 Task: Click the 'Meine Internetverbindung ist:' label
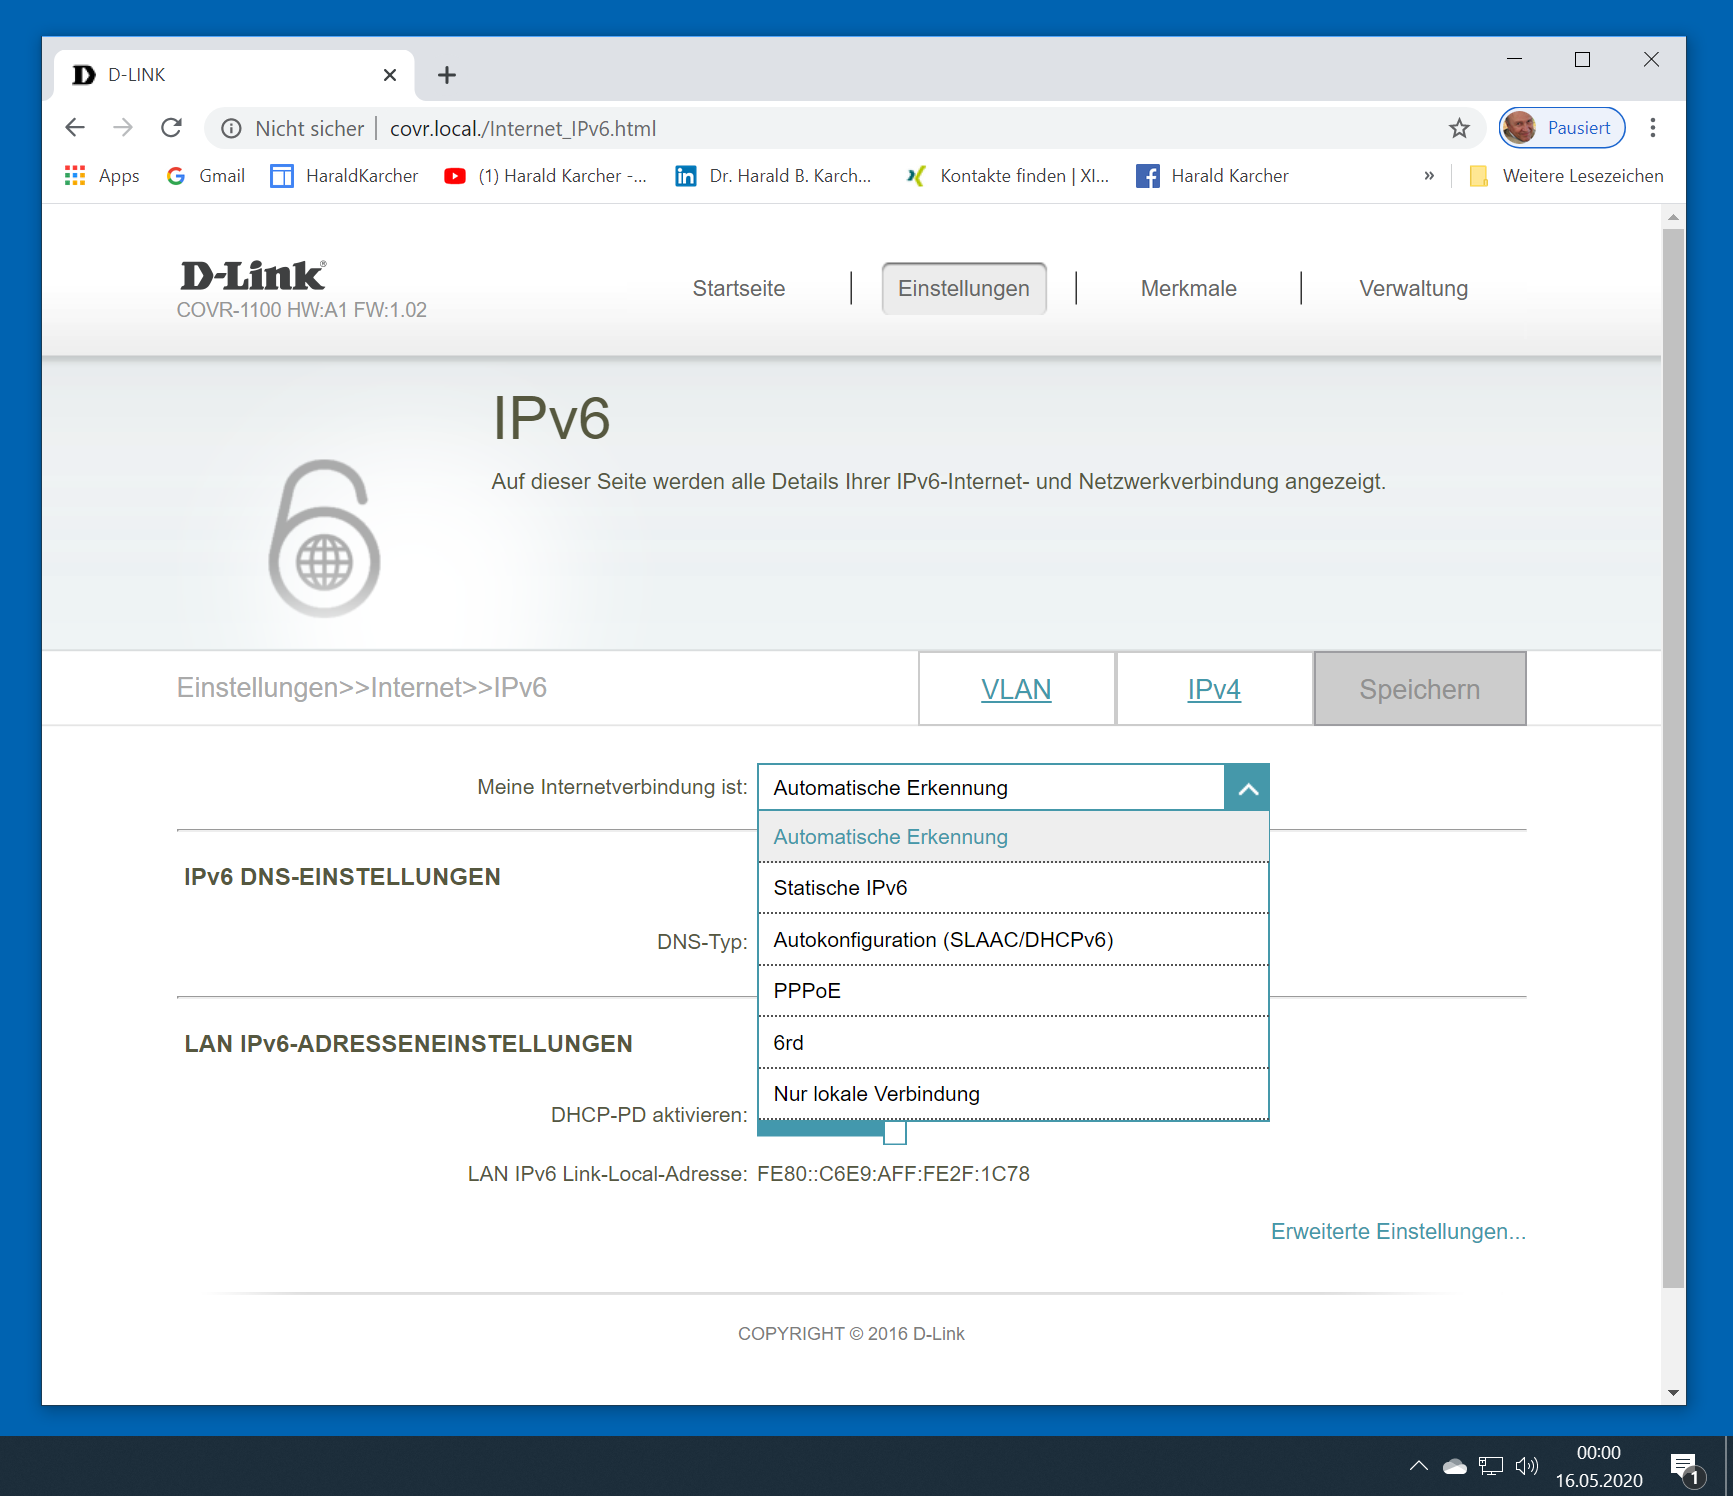tap(612, 788)
